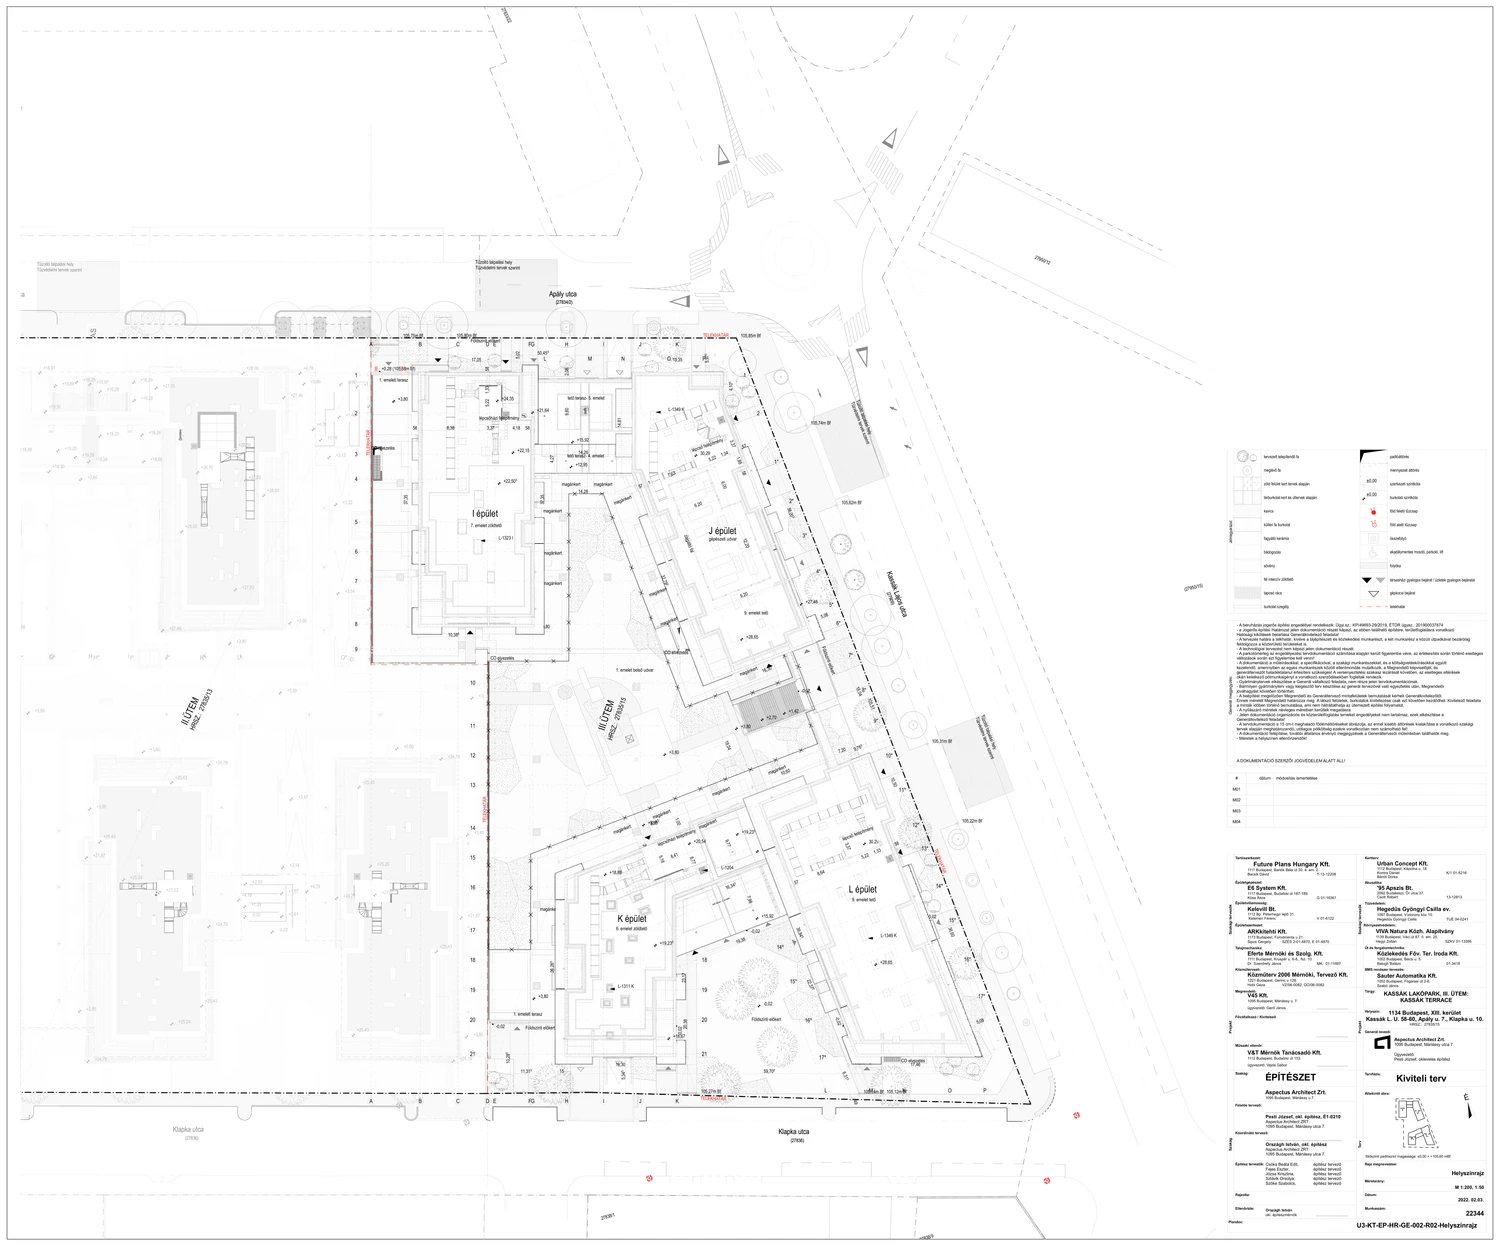Click the 'Apály utca' street label
The height and width of the screenshot is (1246, 1500).
coord(563,295)
